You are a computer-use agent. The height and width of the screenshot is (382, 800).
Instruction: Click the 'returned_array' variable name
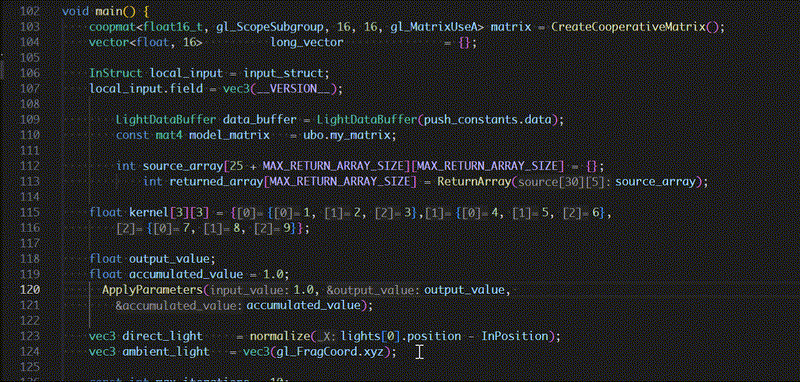point(216,182)
